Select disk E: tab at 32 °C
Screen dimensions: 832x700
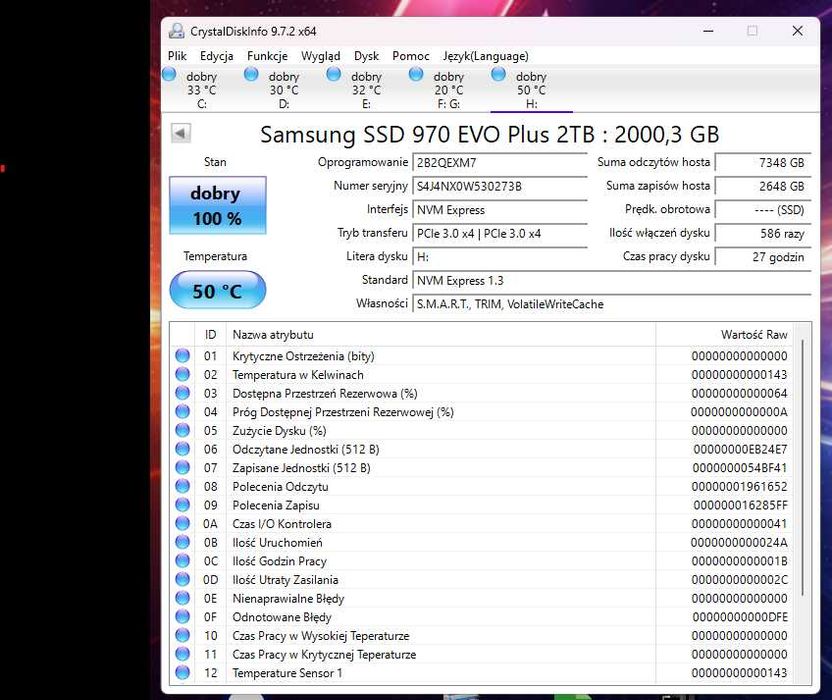tap(366, 90)
